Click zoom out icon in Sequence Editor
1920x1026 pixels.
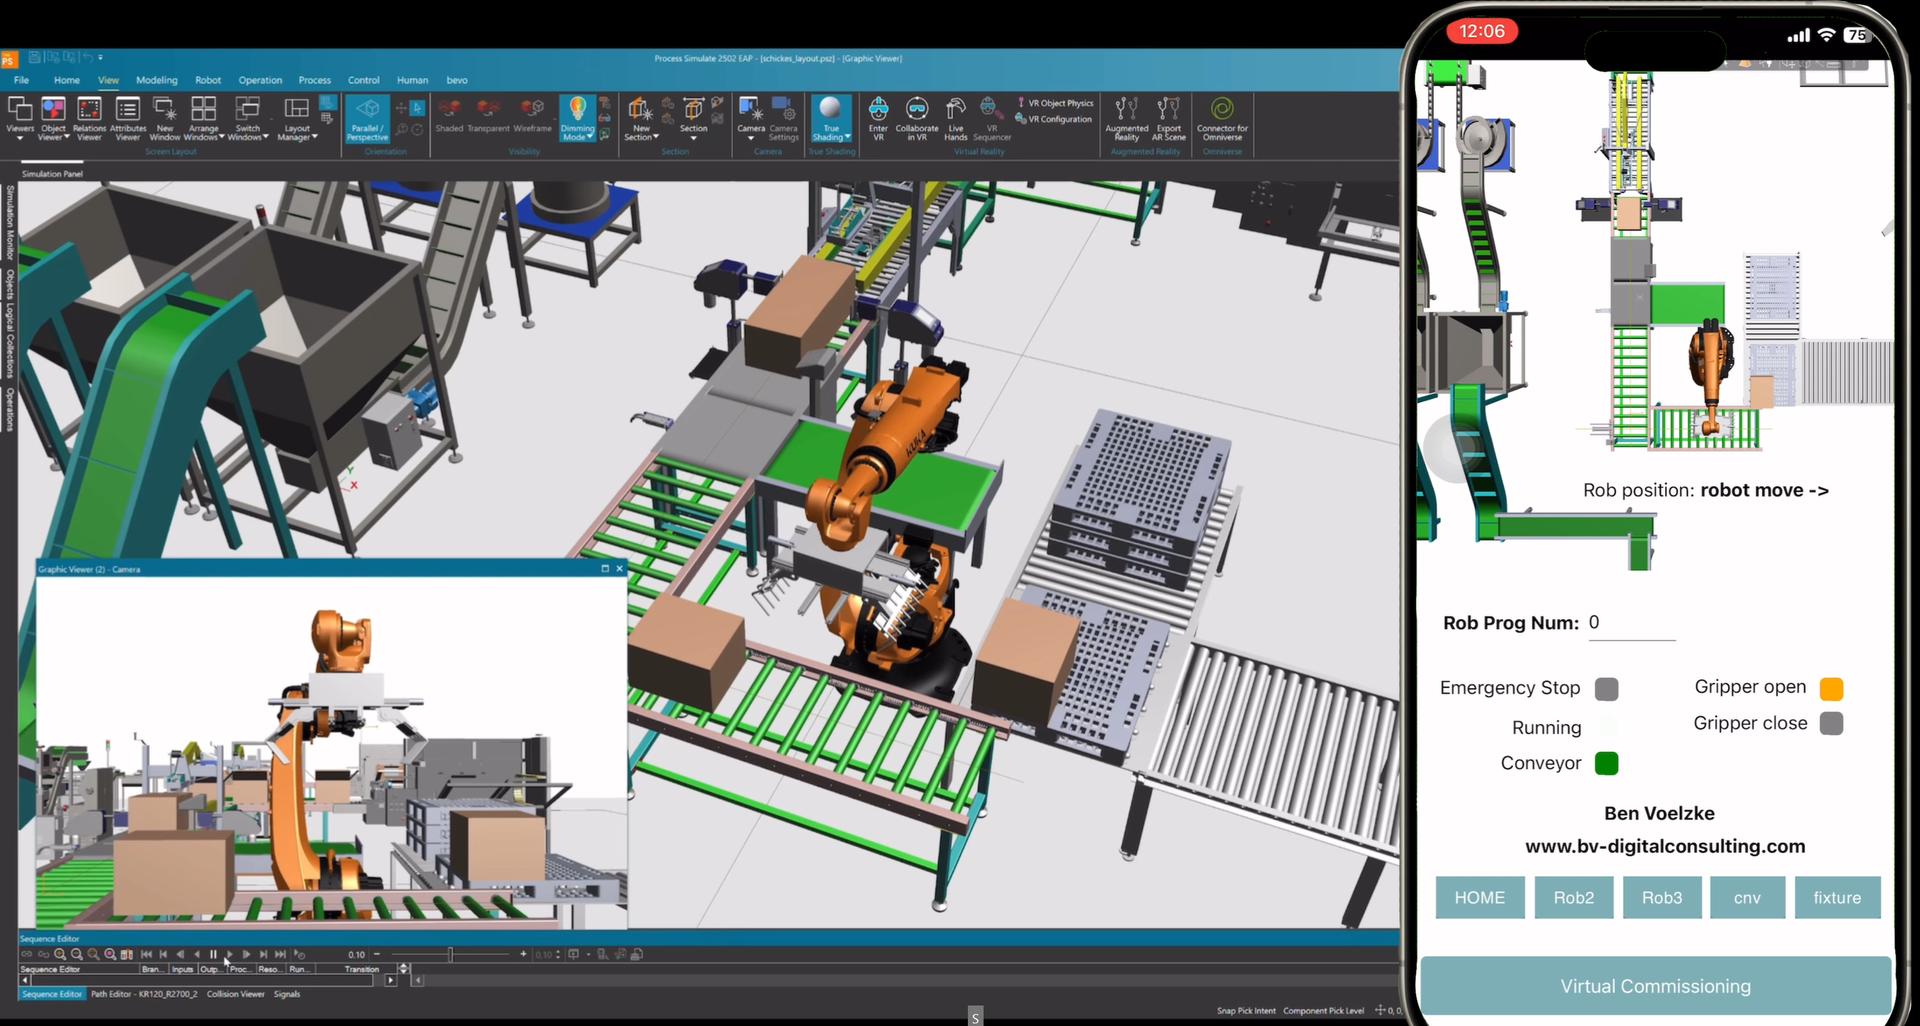77,954
